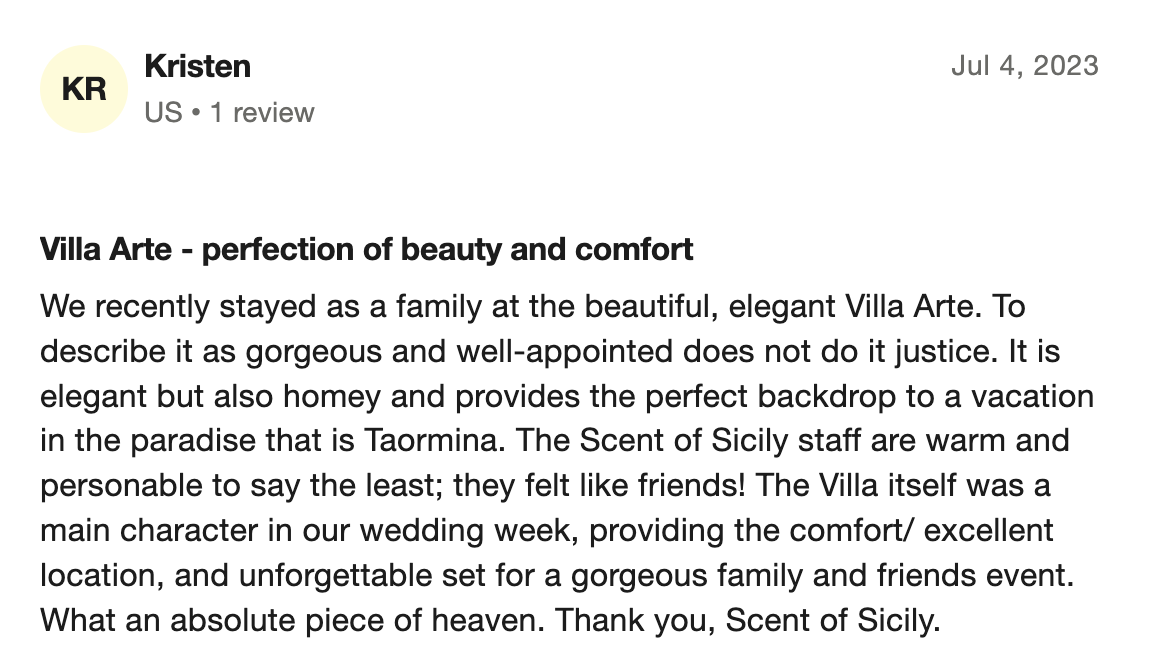Select the "1 review" count text
Screen dimensions: 1170x672
(262, 112)
